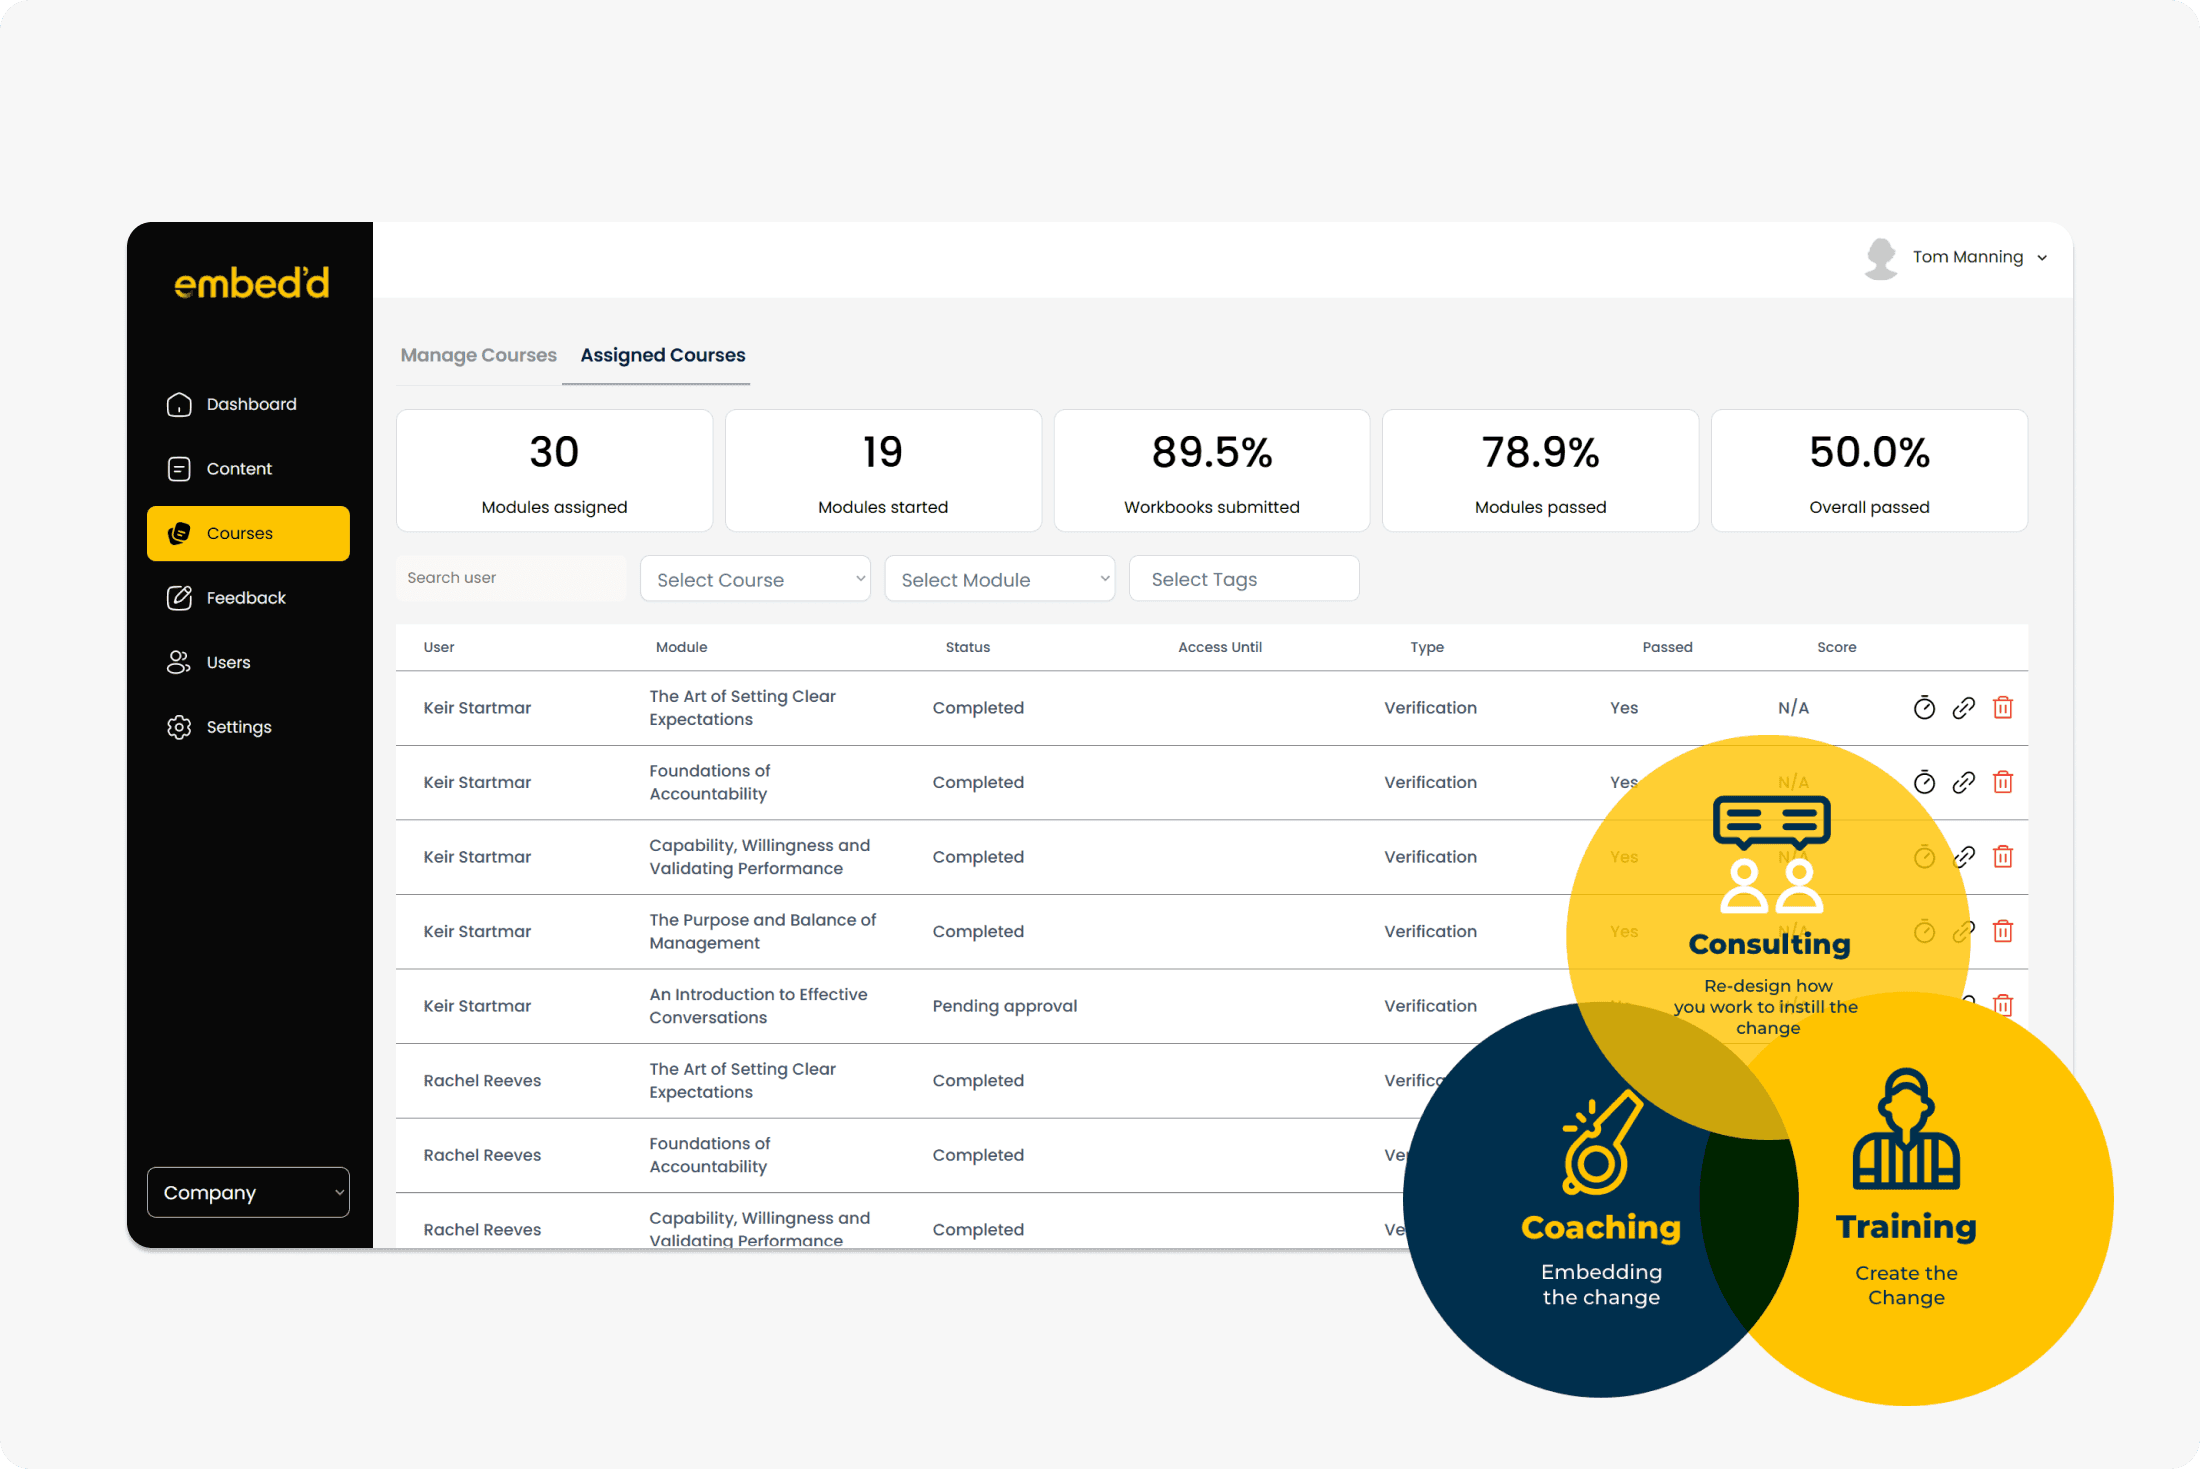The height and width of the screenshot is (1469, 2200).
Task: Delete the Purpose and Balance of Management row
Action: pyautogui.click(x=2002, y=931)
